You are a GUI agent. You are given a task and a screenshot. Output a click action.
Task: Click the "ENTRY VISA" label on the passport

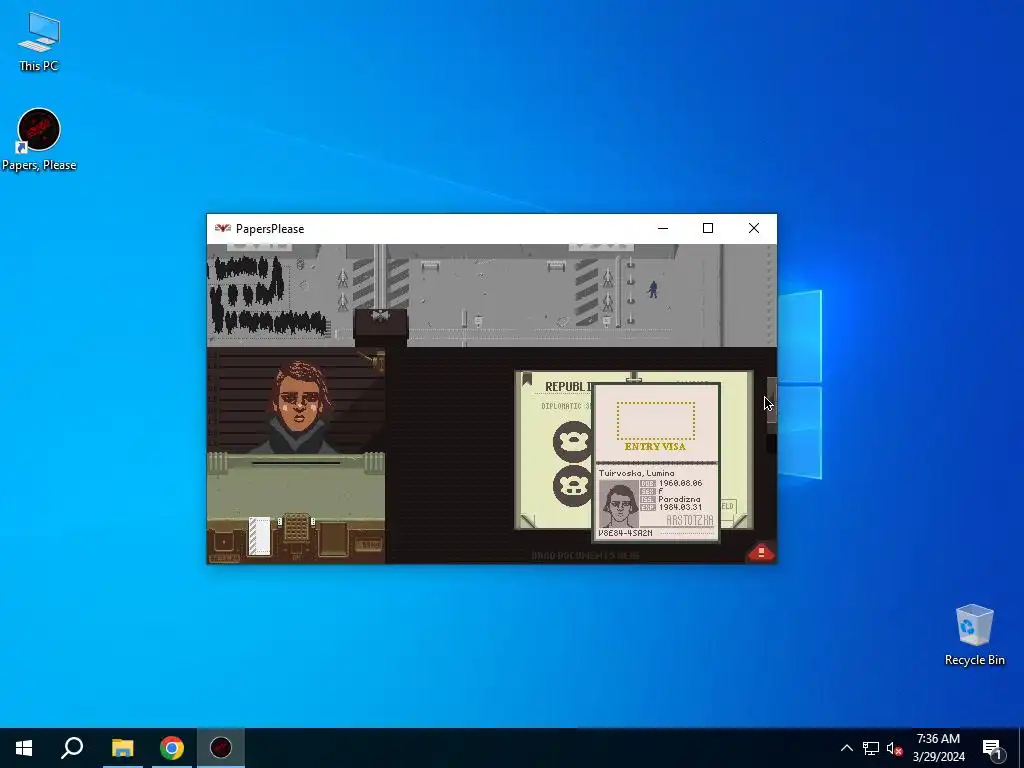click(x=655, y=447)
